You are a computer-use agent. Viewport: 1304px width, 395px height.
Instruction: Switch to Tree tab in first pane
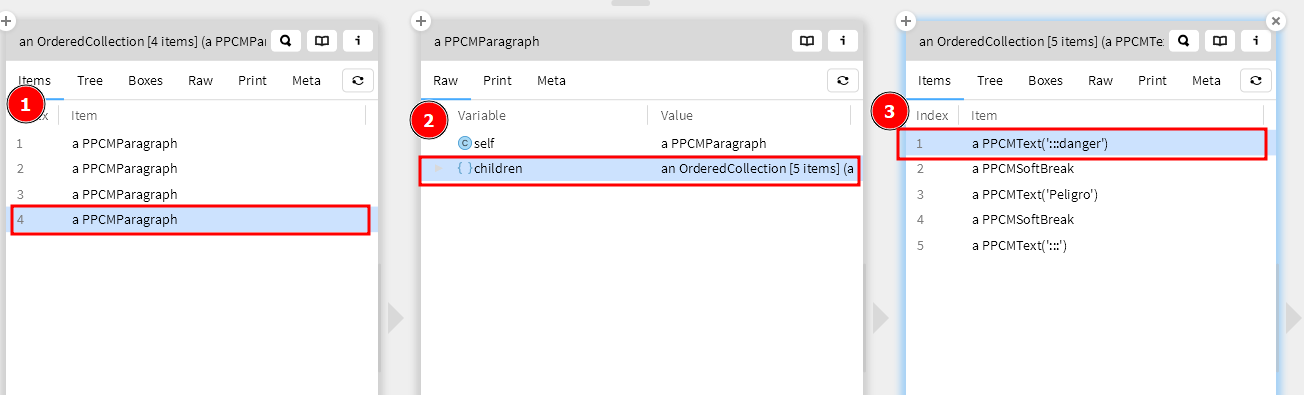[x=89, y=81]
